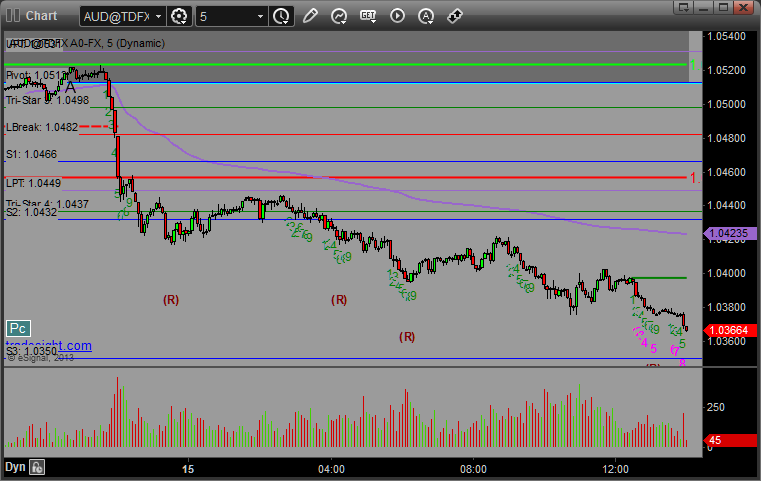This screenshot has height=481, width=761.
Task: Click the Tri-Star 4: 1.0437 label
Action: [x=47, y=203]
